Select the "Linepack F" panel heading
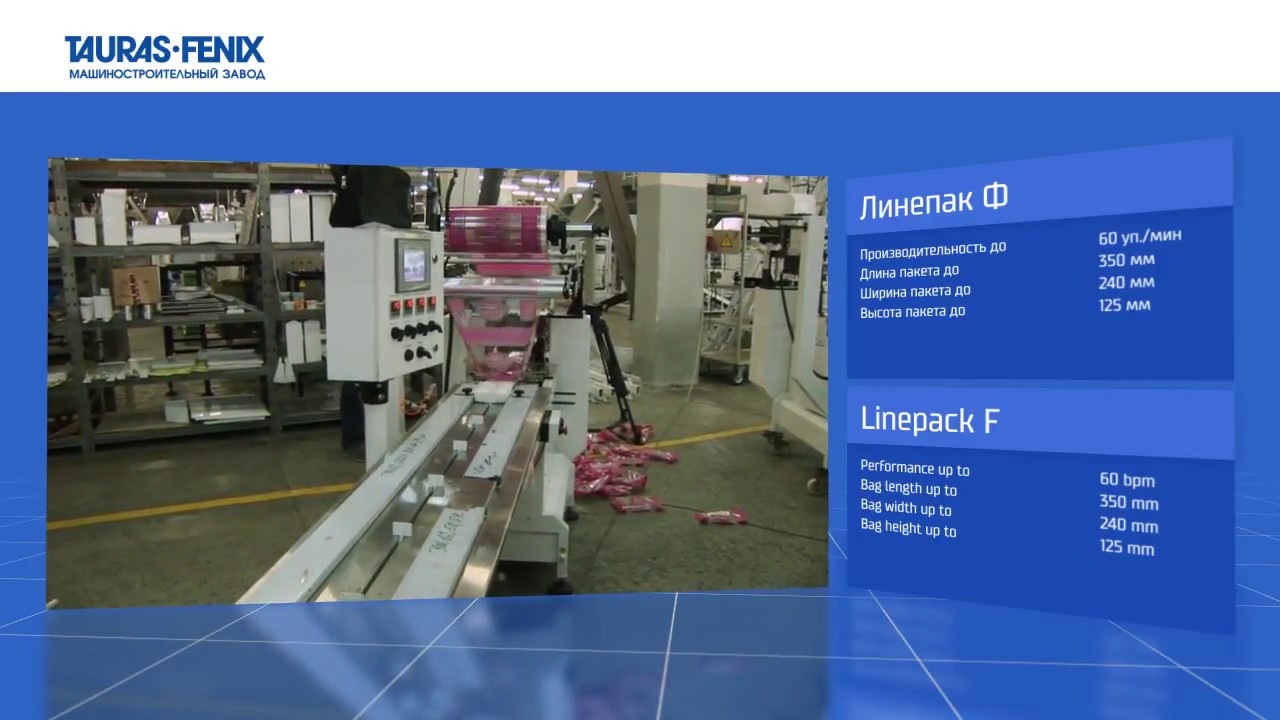The width and height of the screenshot is (1280, 720). pos(929,420)
